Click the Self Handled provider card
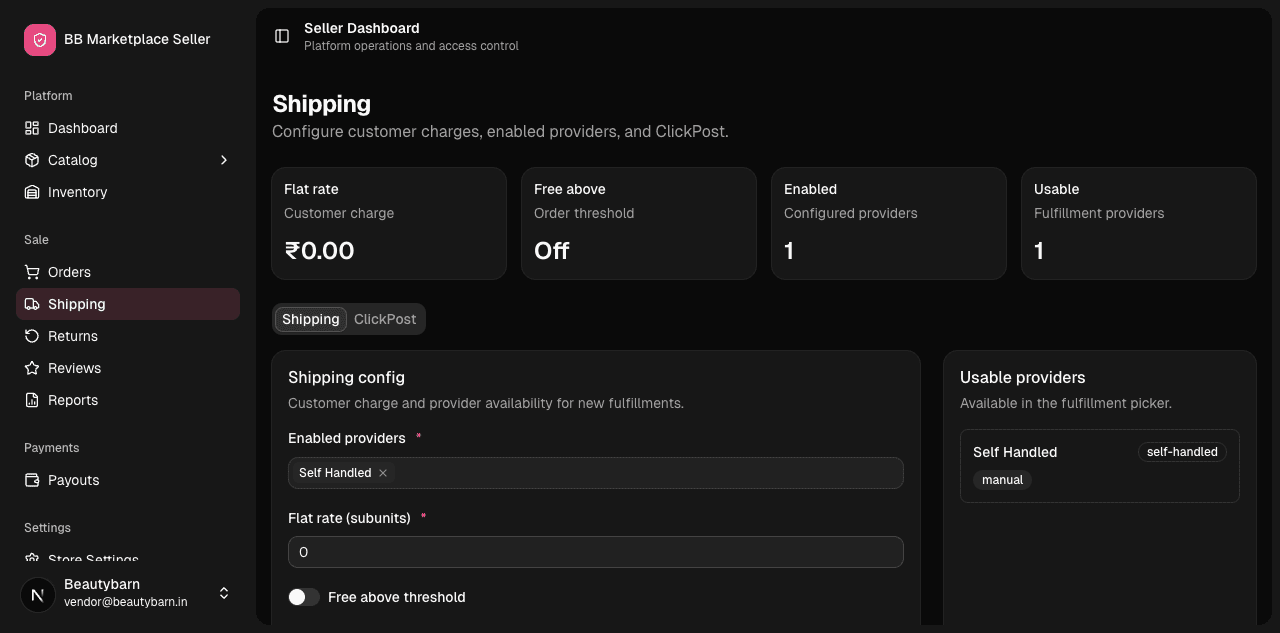The width and height of the screenshot is (1280, 633). tap(1100, 466)
